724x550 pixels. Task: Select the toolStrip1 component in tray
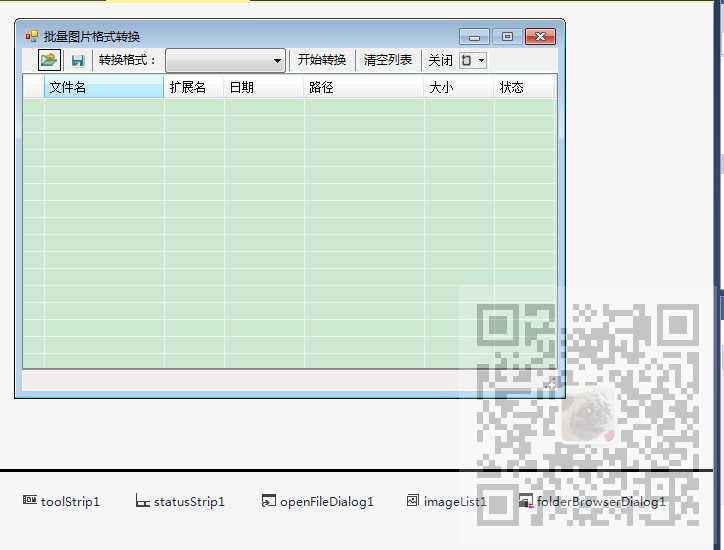61,501
